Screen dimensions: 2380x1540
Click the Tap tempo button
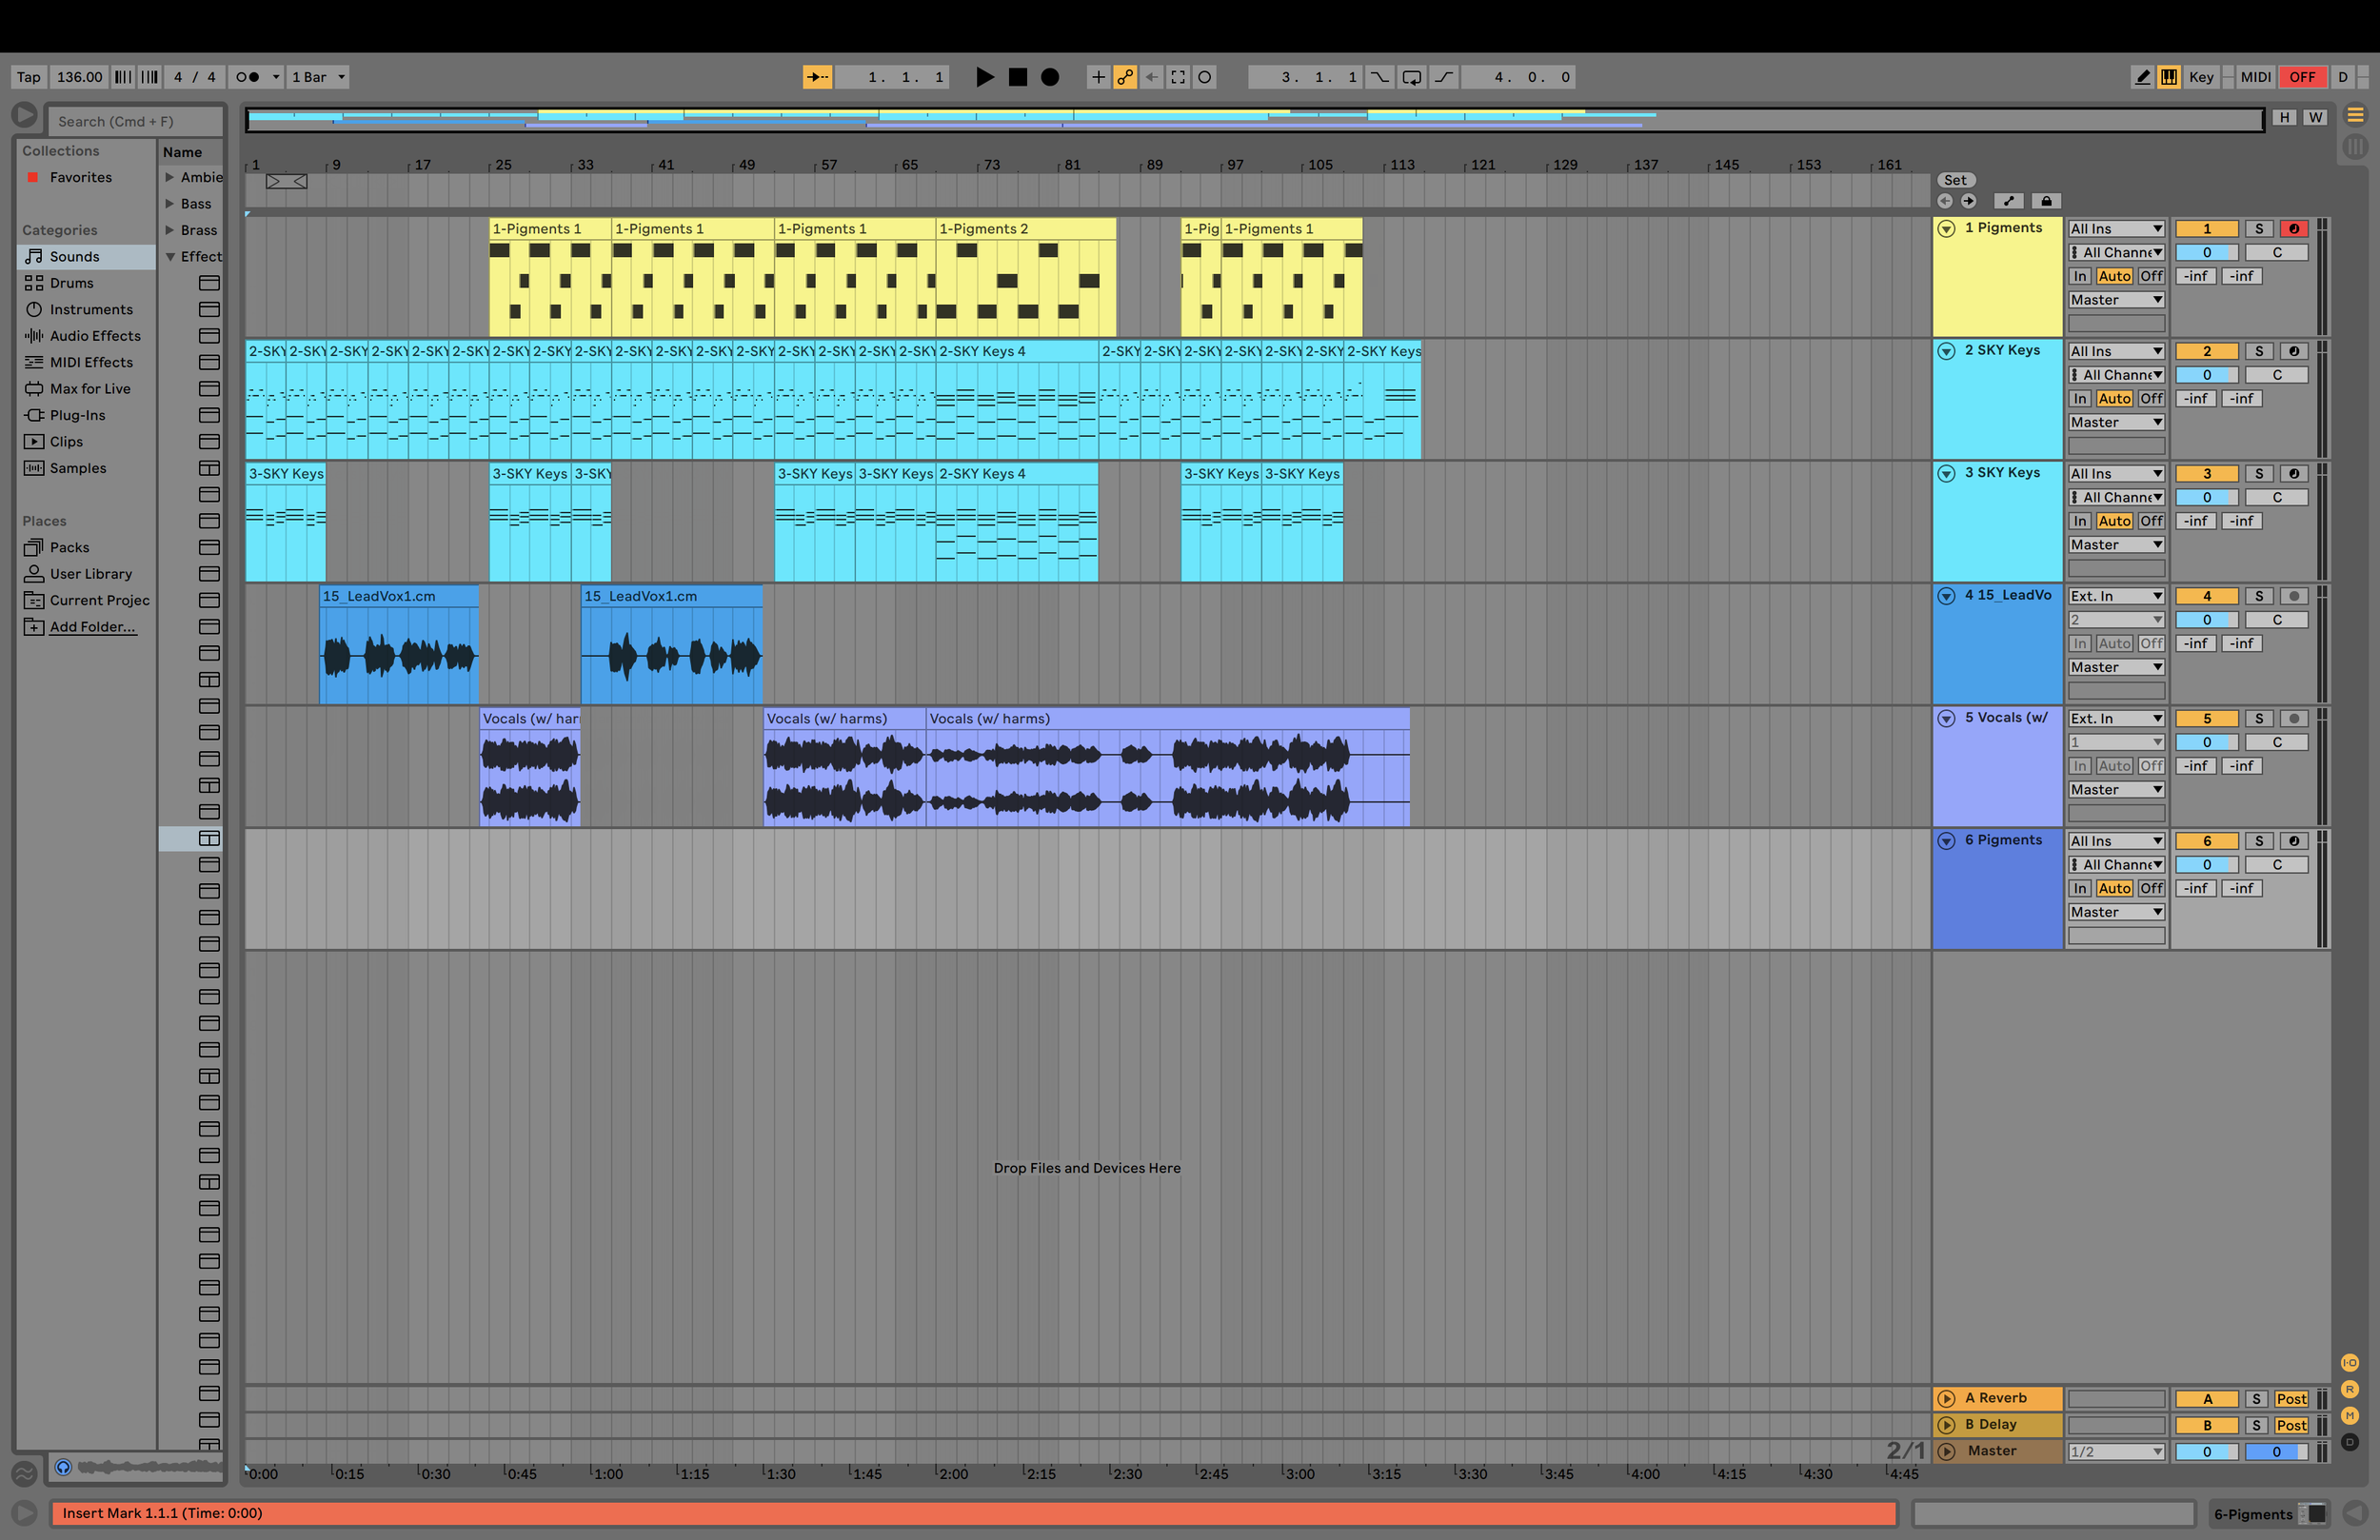(28, 76)
